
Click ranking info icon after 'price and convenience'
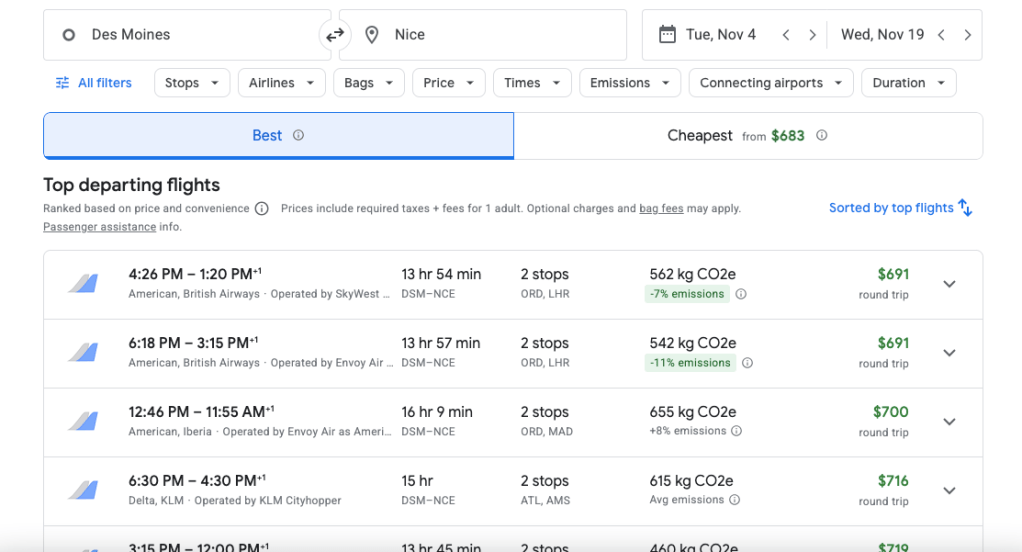click(x=261, y=209)
